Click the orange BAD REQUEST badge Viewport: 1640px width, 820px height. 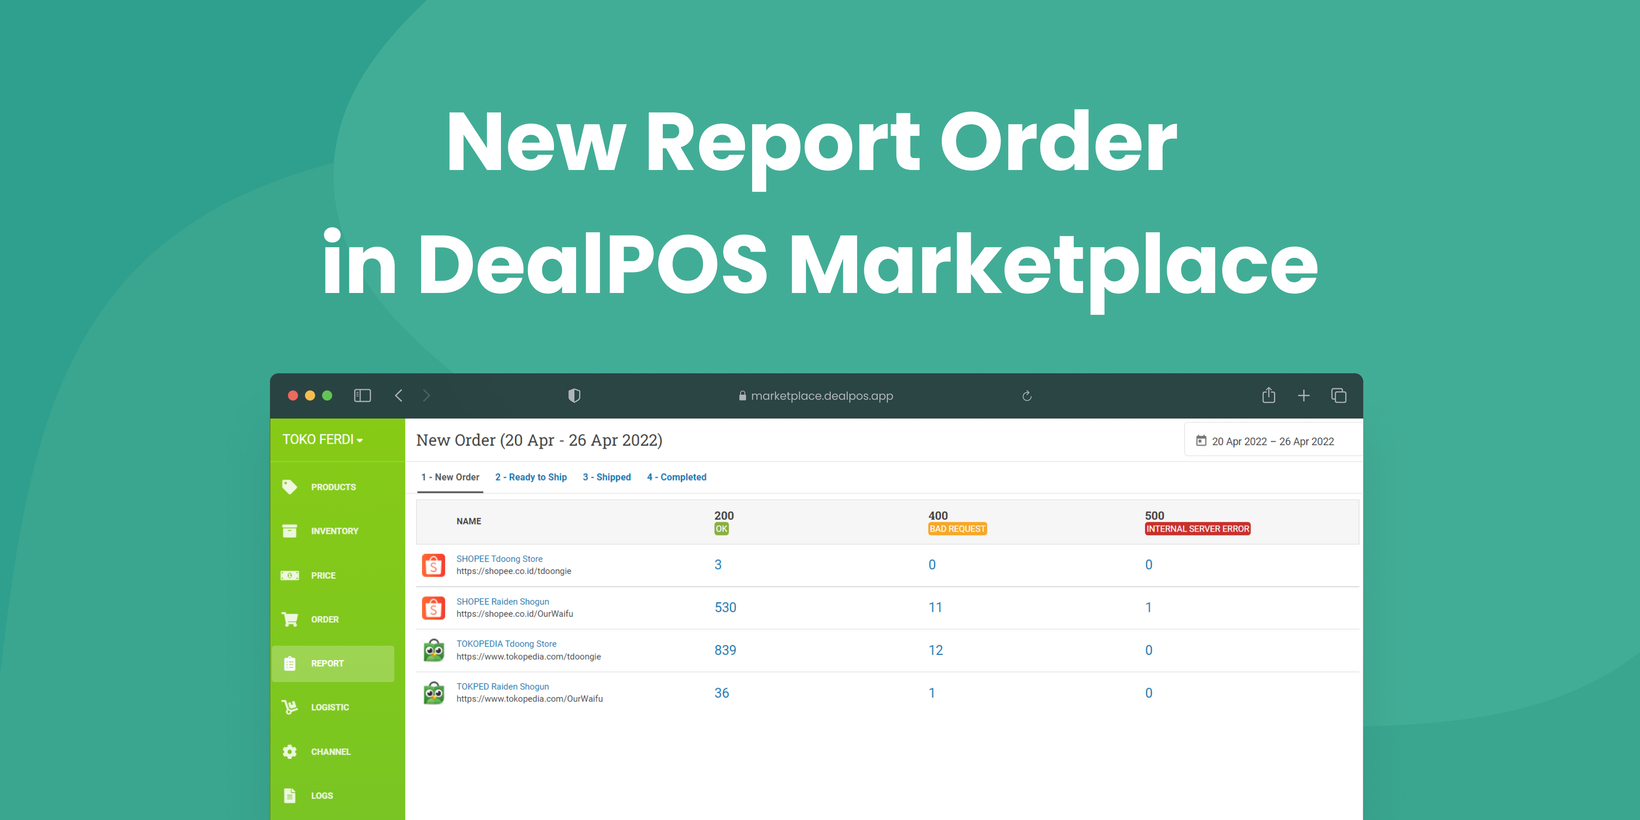coord(958,529)
